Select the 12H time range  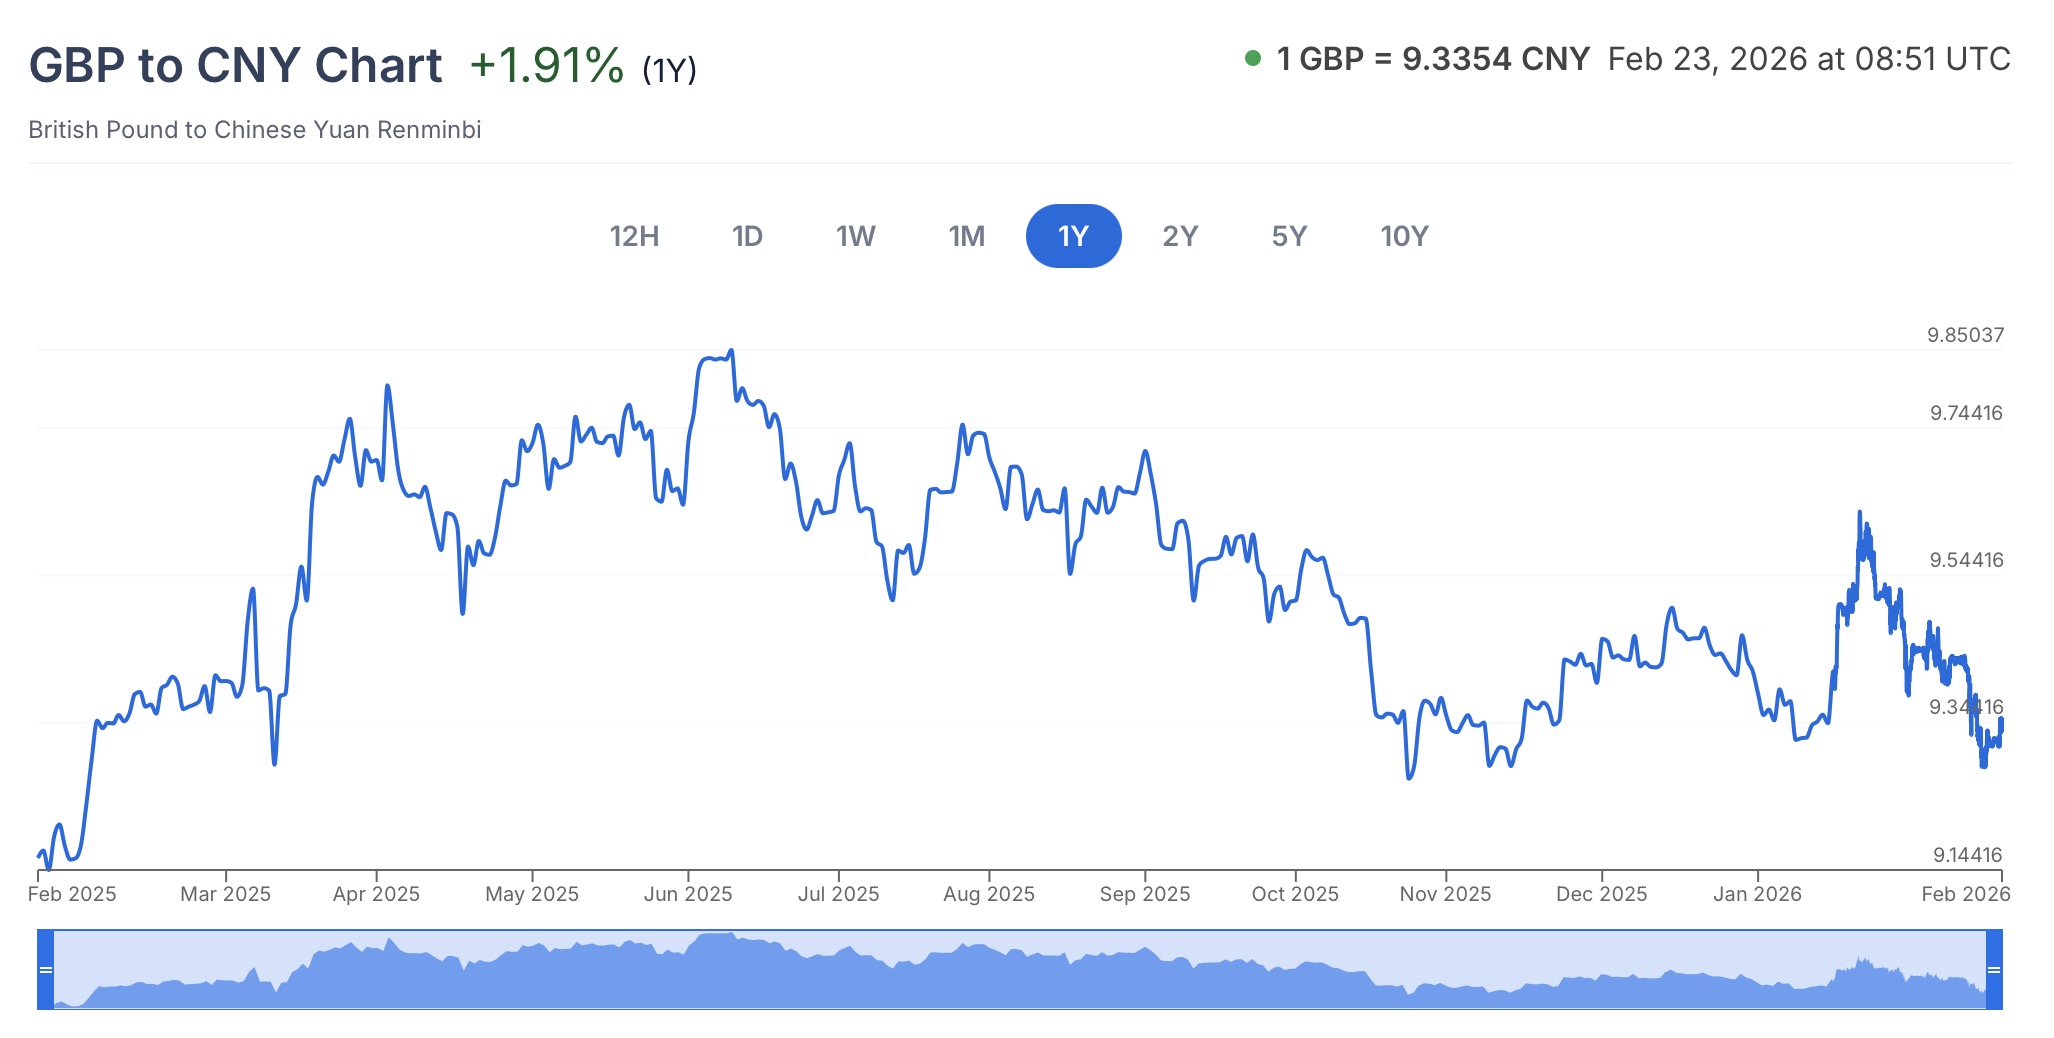click(x=634, y=236)
